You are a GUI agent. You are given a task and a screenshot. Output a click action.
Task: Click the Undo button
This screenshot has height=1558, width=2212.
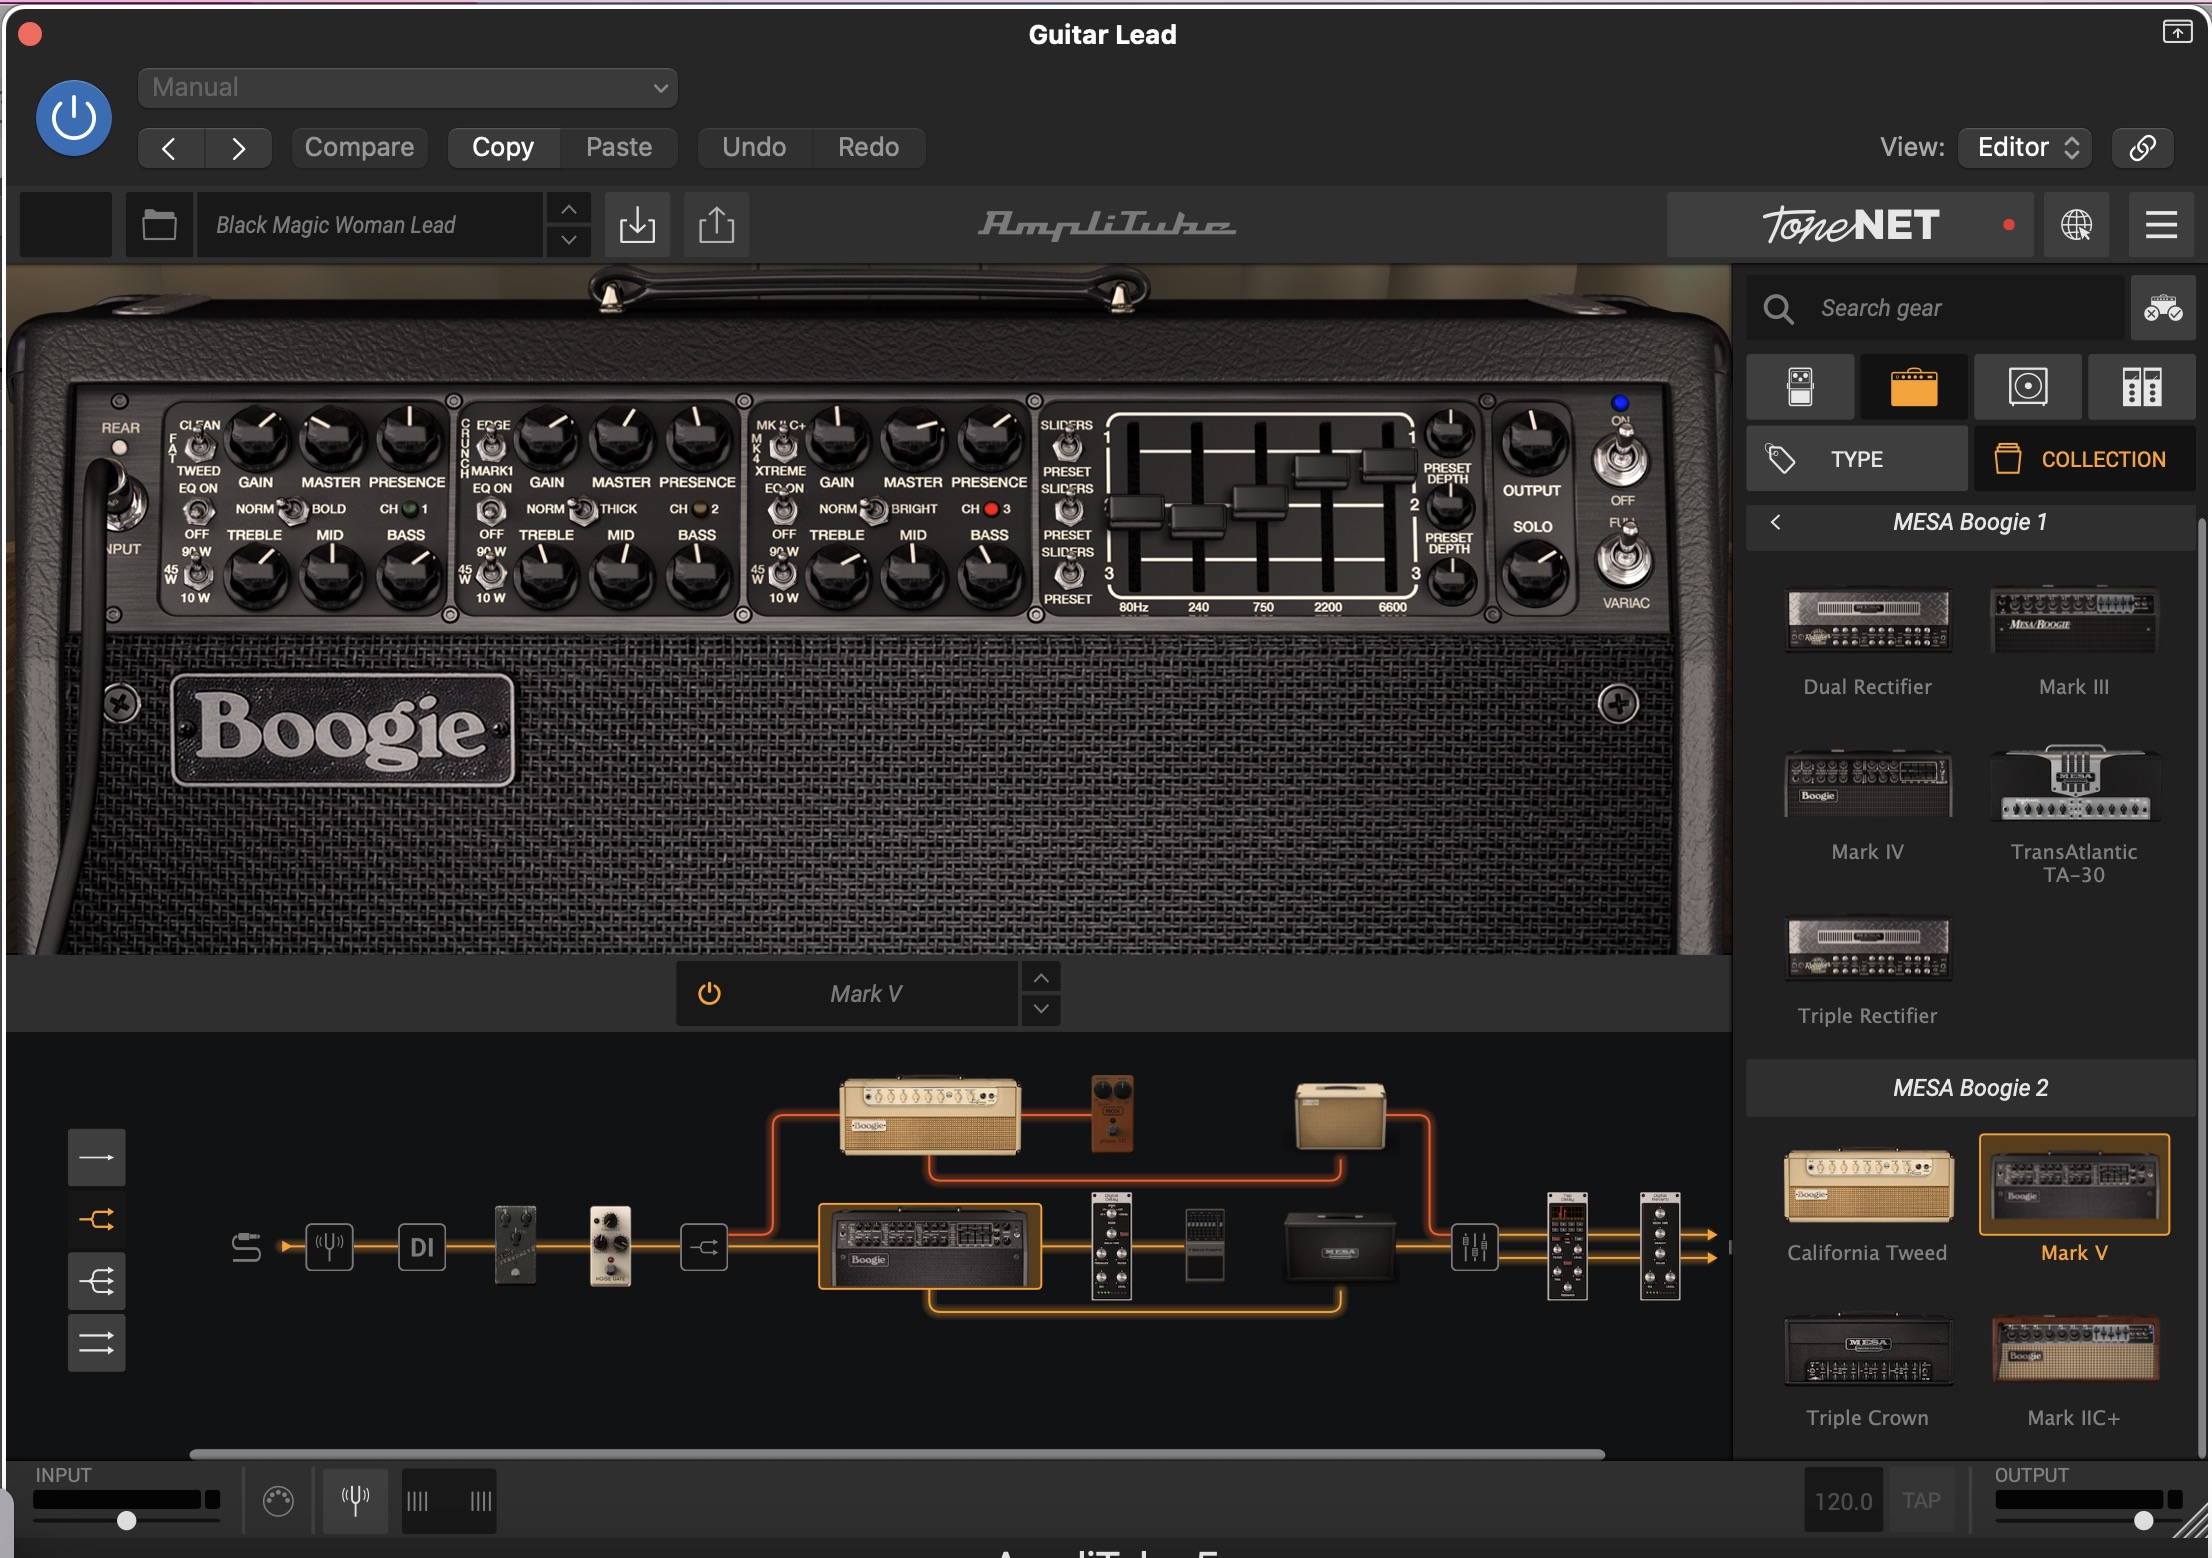(754, 148)
